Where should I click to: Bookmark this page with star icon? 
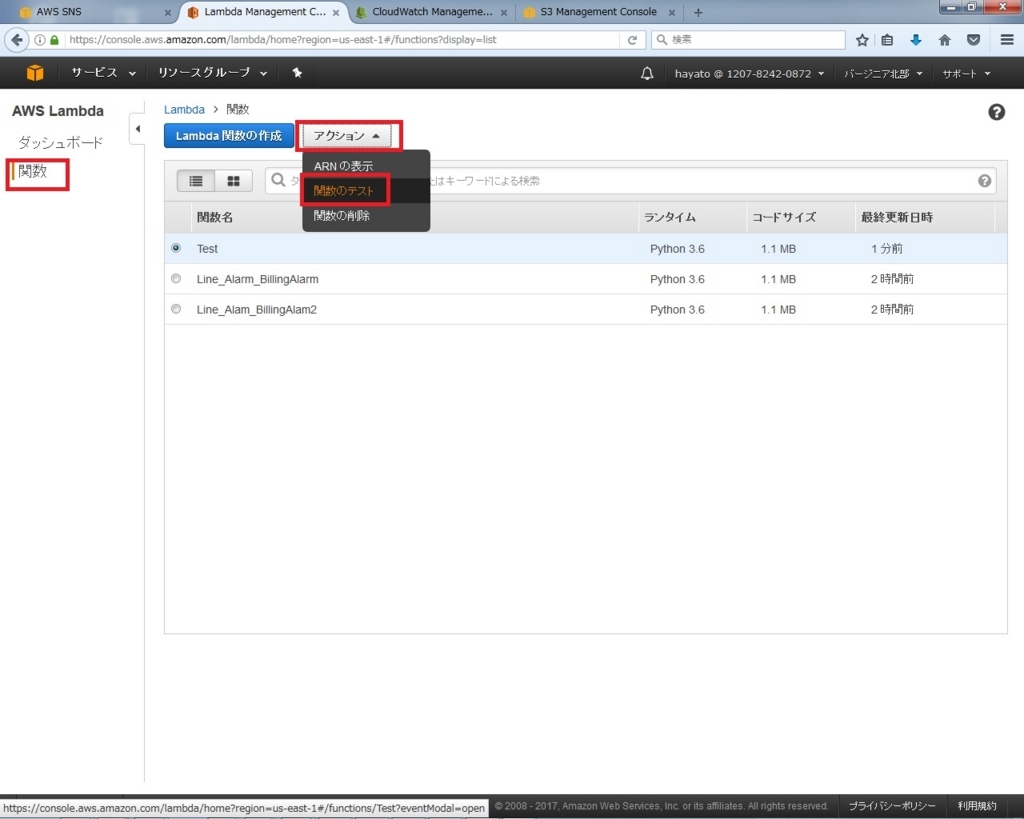pos(862,40)
